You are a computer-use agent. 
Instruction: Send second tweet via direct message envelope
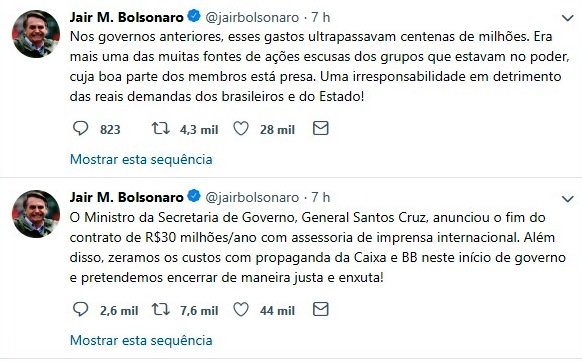(x=321, y=309)
